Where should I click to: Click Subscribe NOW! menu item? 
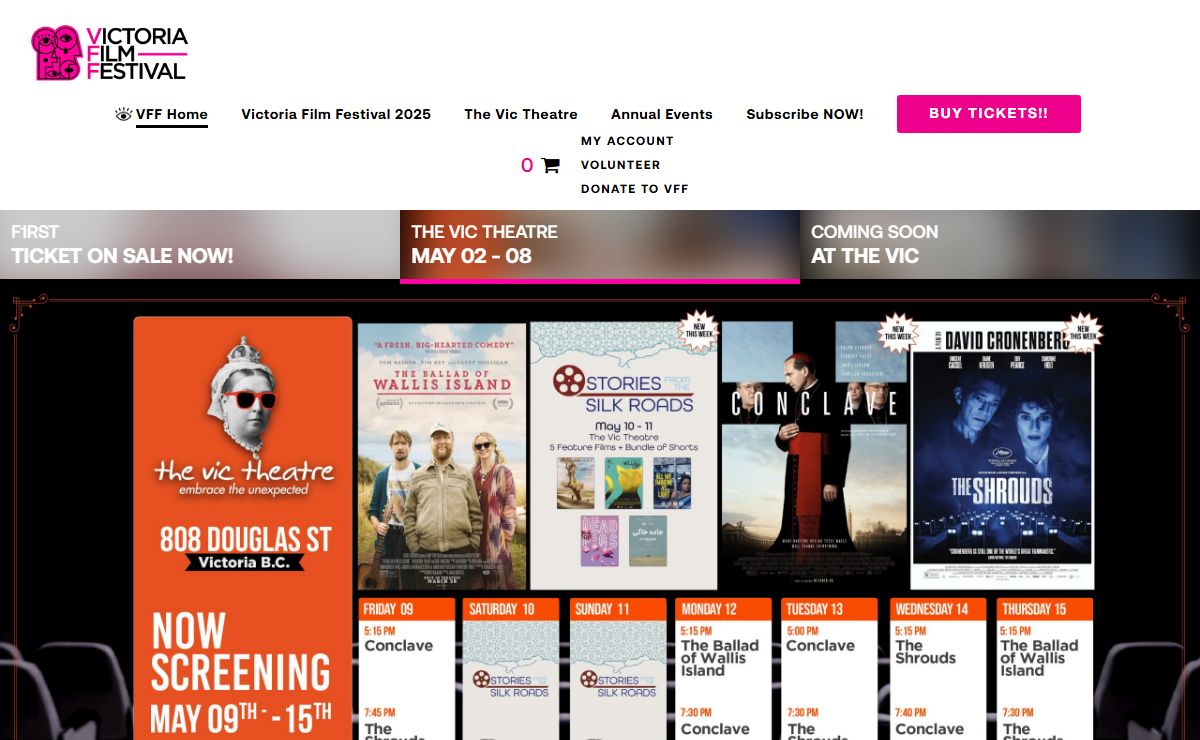805,114
